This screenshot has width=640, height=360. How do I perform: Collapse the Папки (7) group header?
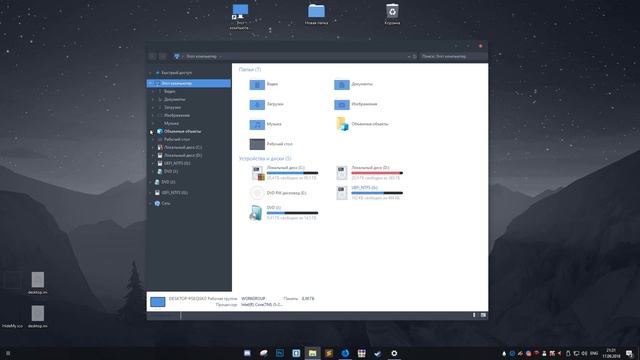[x=250, y=70]
